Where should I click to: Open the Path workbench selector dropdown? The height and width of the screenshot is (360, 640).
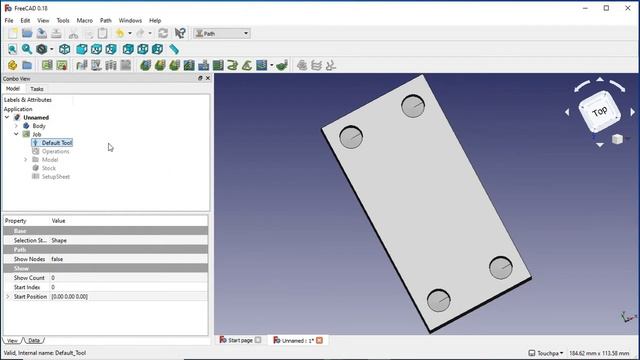222,33
